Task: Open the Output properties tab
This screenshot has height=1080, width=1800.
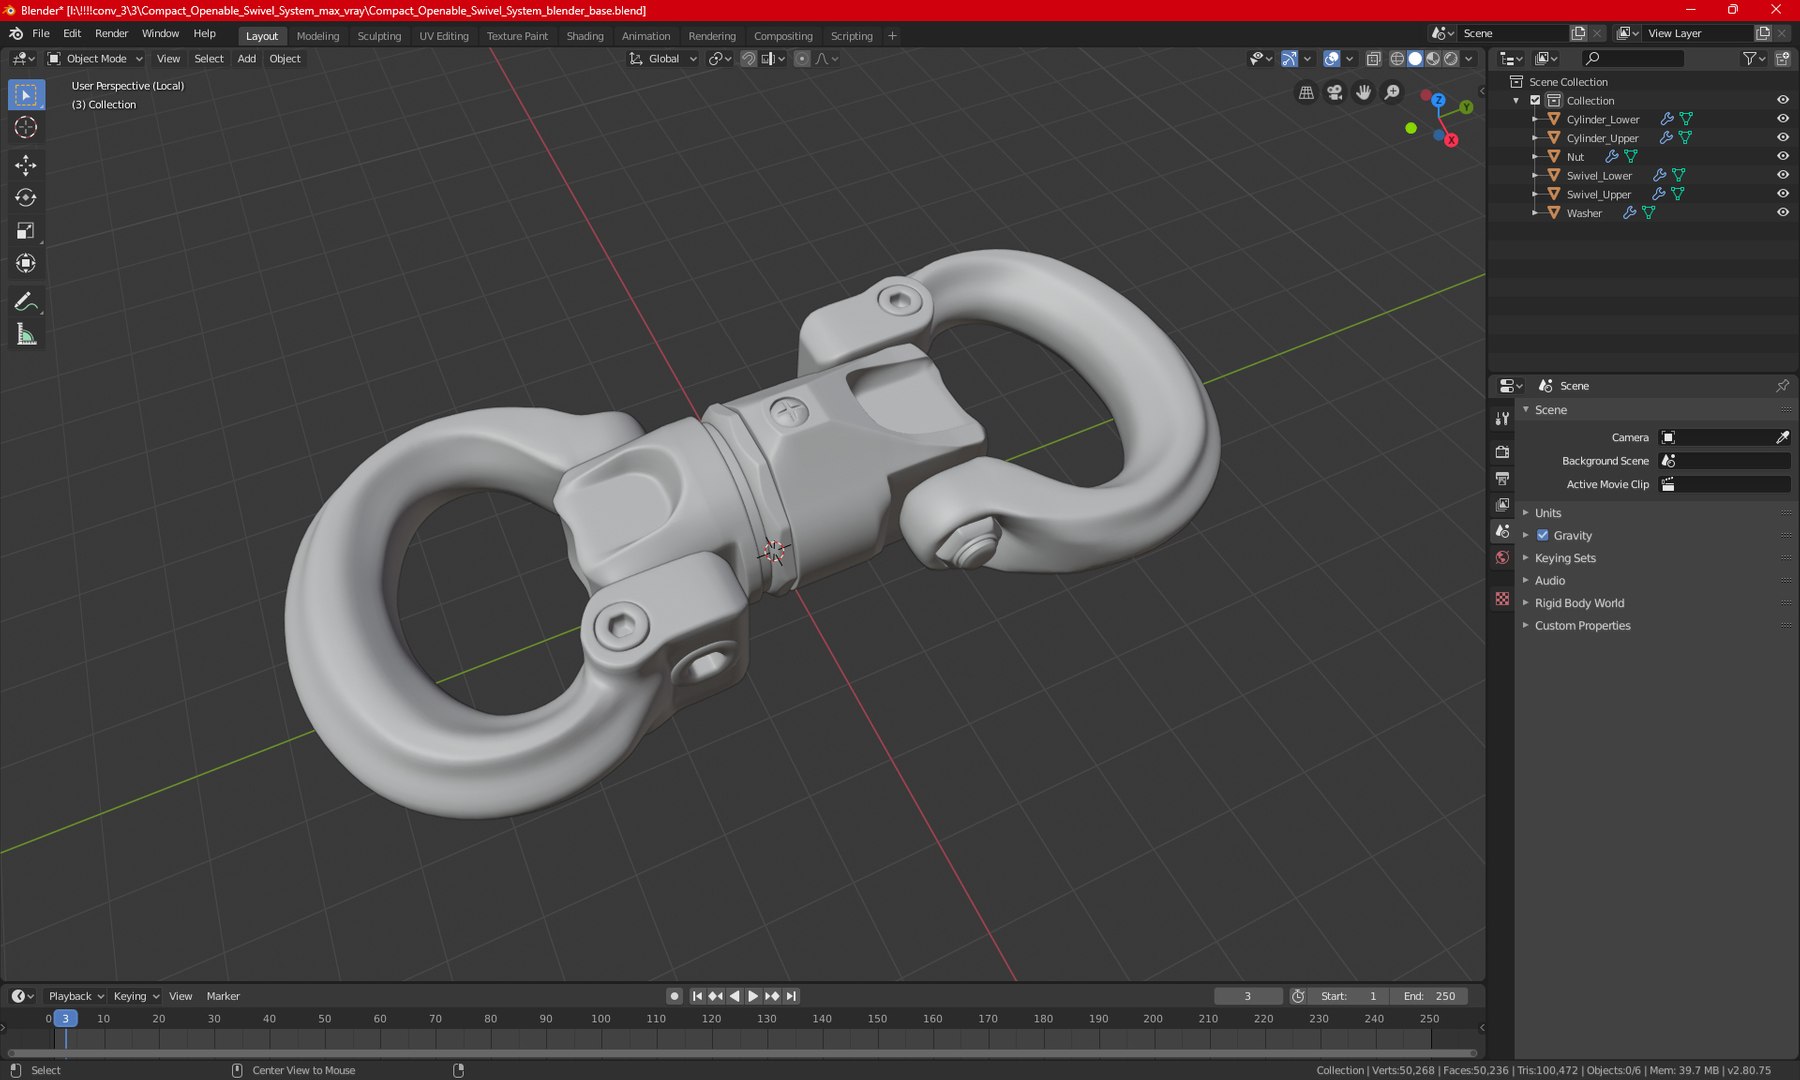Action: click(x=1502, y=479)
